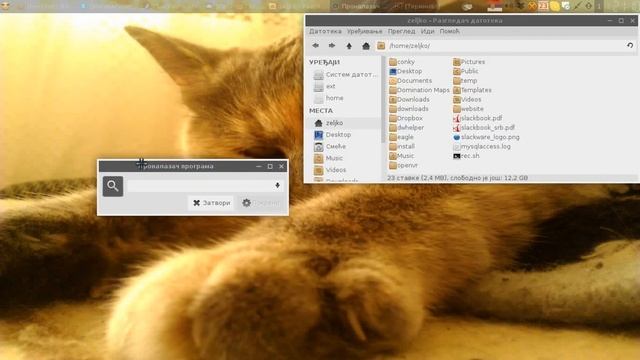
Task: Go to parent folder with up arrow
Action: pos(349,46)
